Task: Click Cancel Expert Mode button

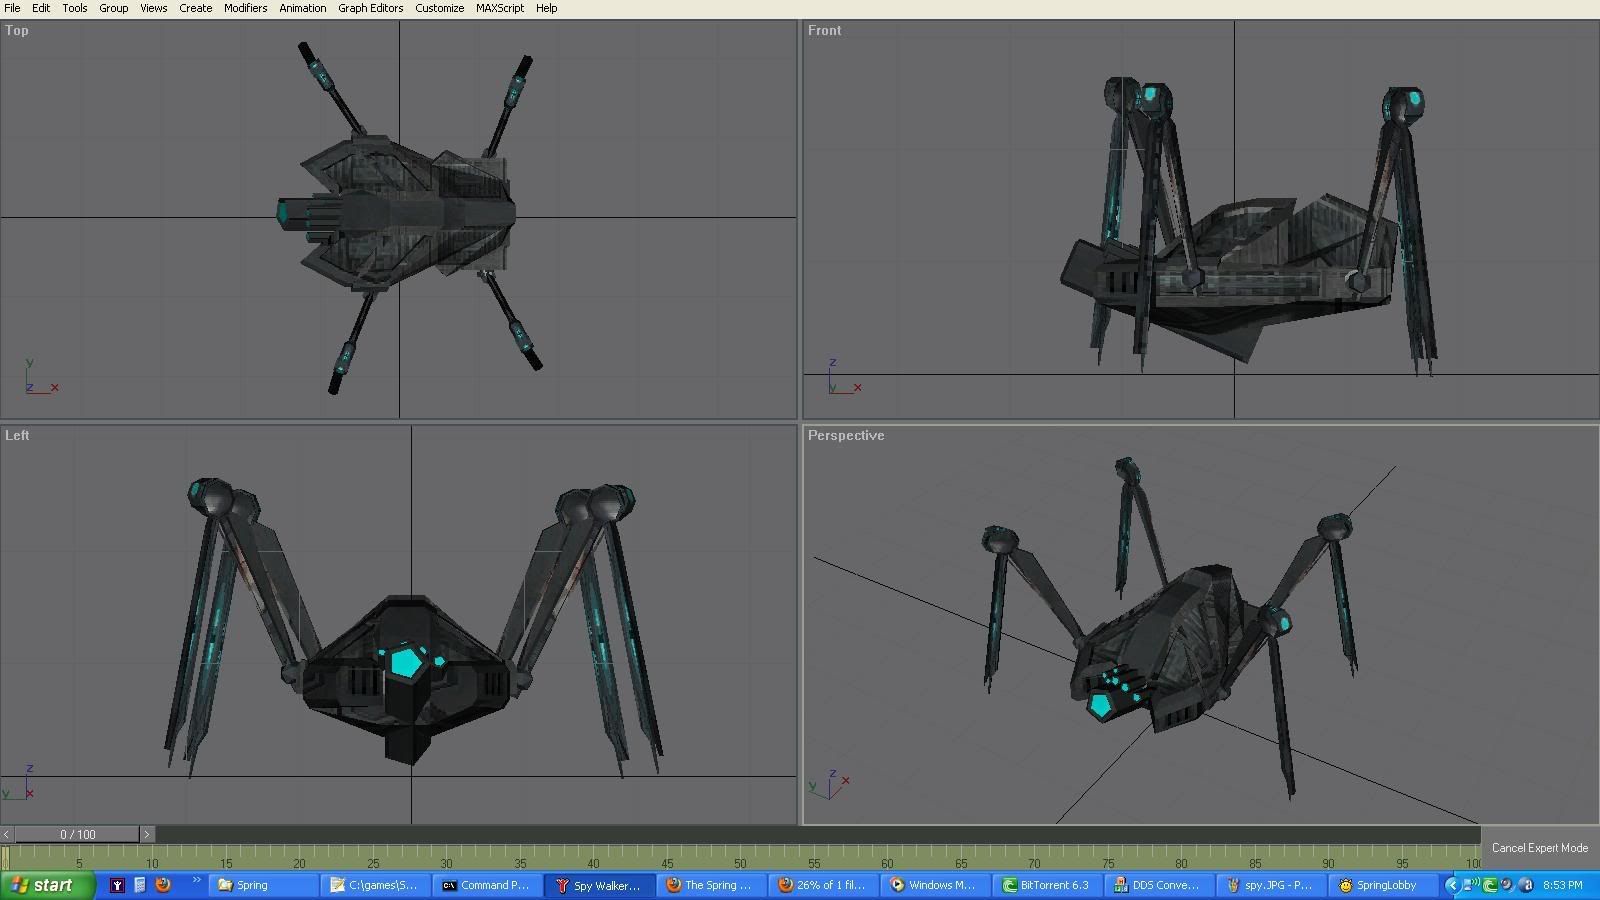Action: [1540, 848]
